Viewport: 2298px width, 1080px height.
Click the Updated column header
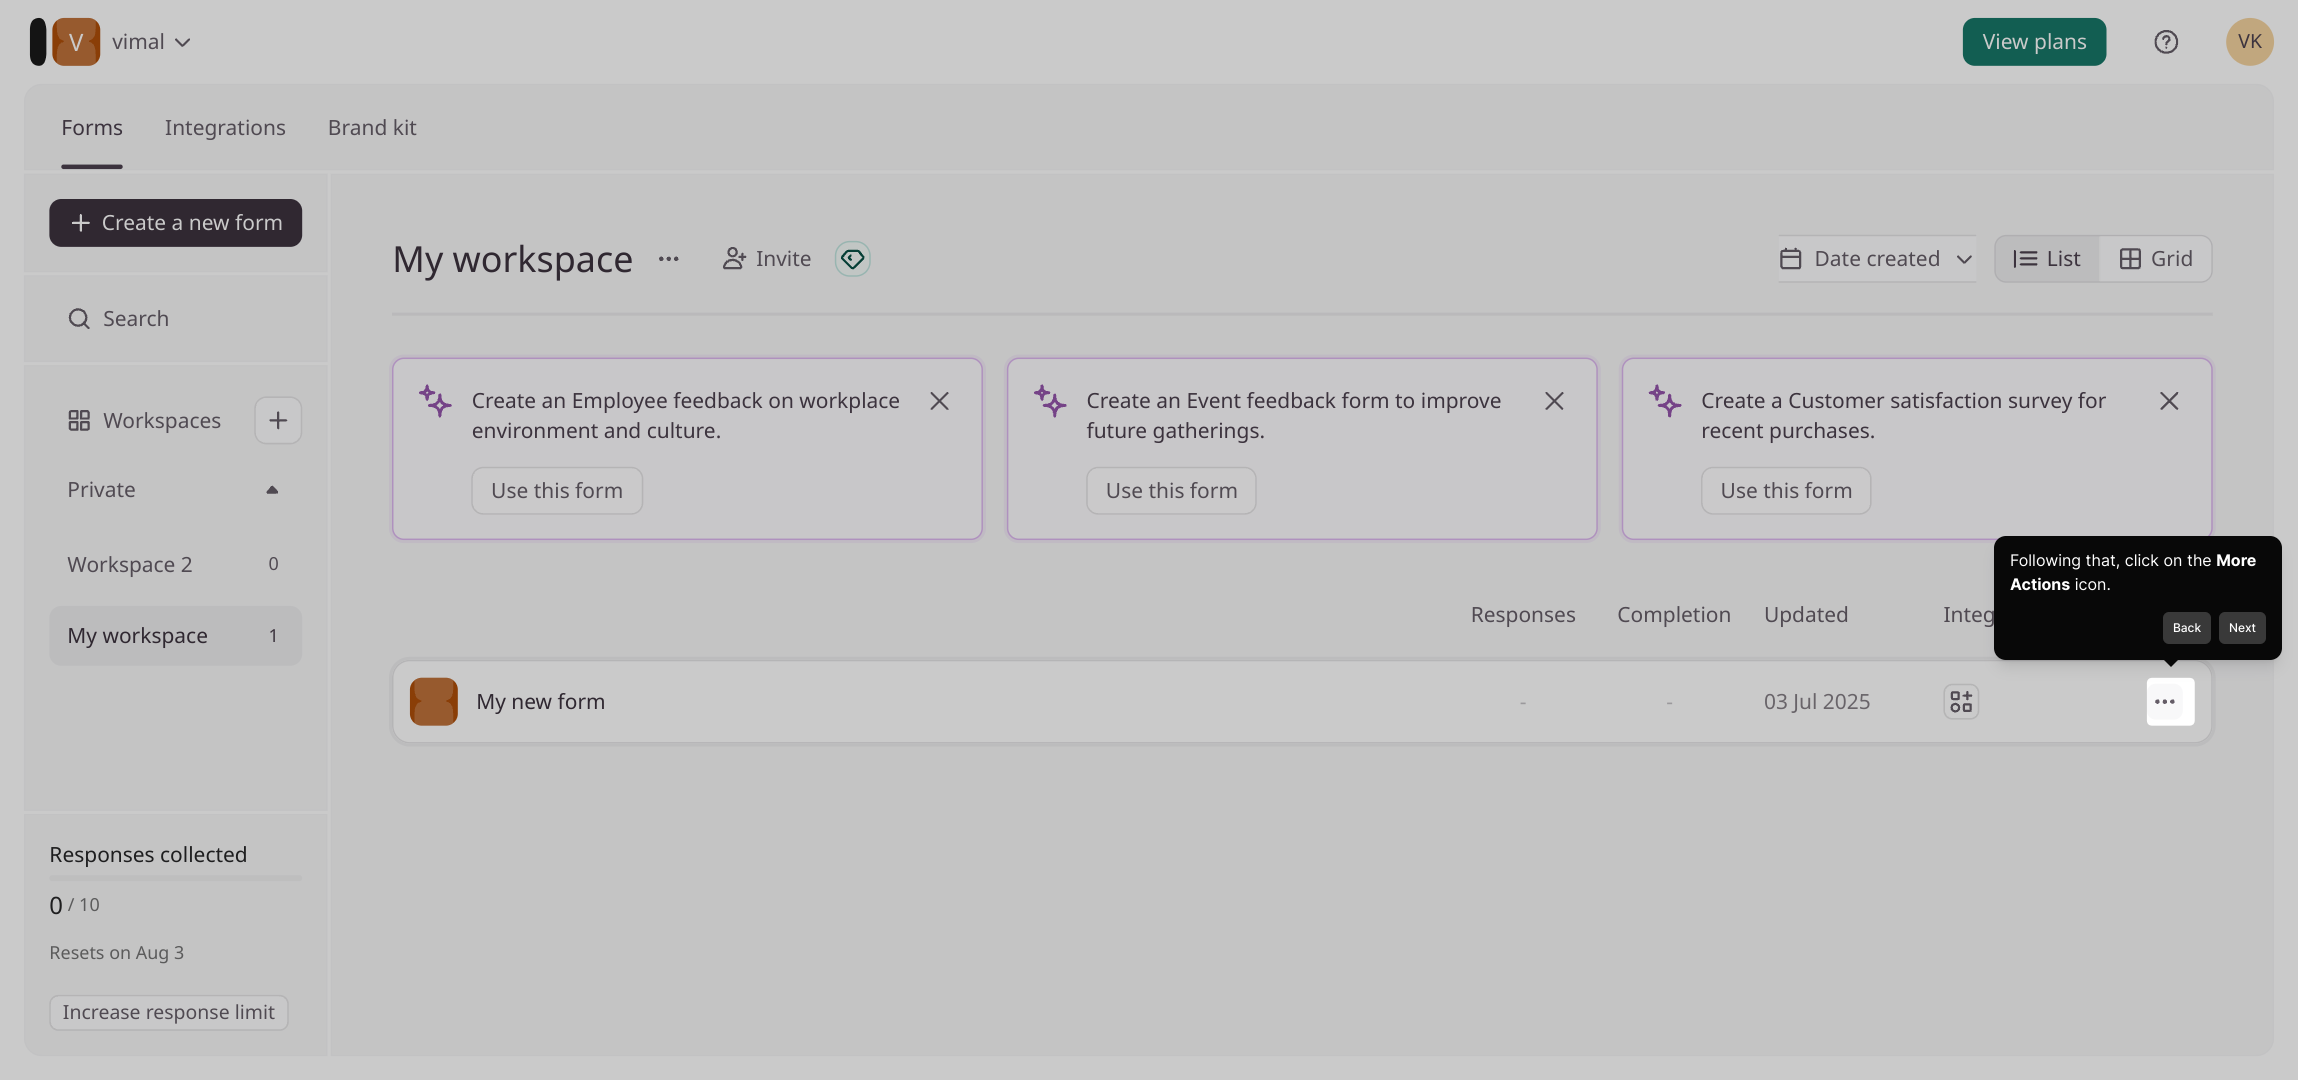click(x=1806, y=615)
